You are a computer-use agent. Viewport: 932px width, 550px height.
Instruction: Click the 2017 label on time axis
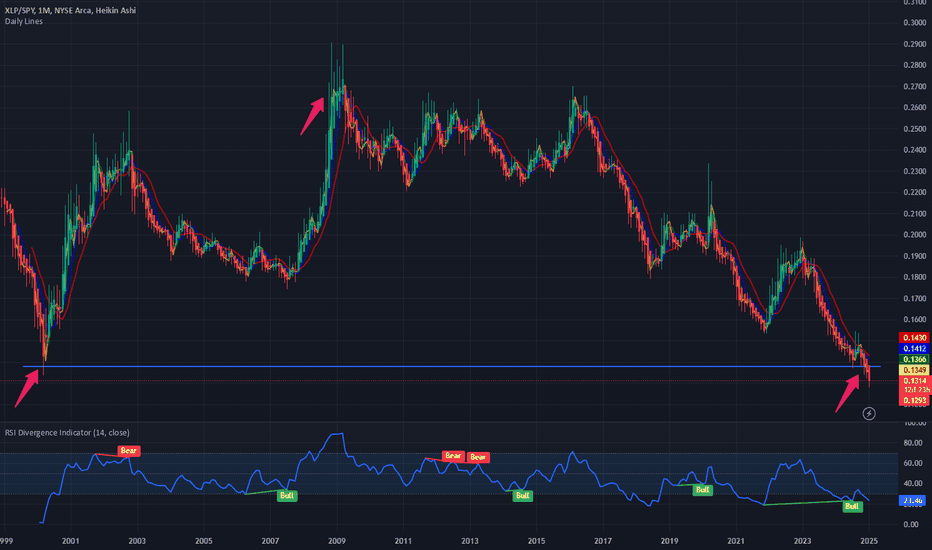(x=603, y=541)
